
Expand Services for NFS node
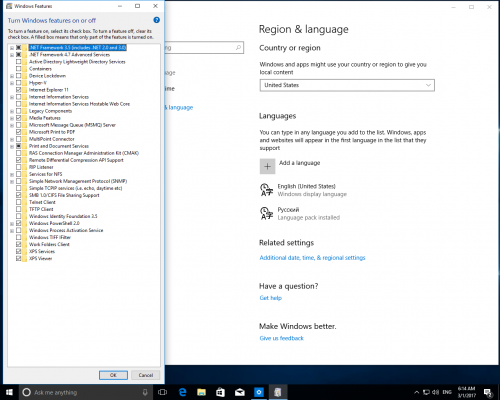12,174
